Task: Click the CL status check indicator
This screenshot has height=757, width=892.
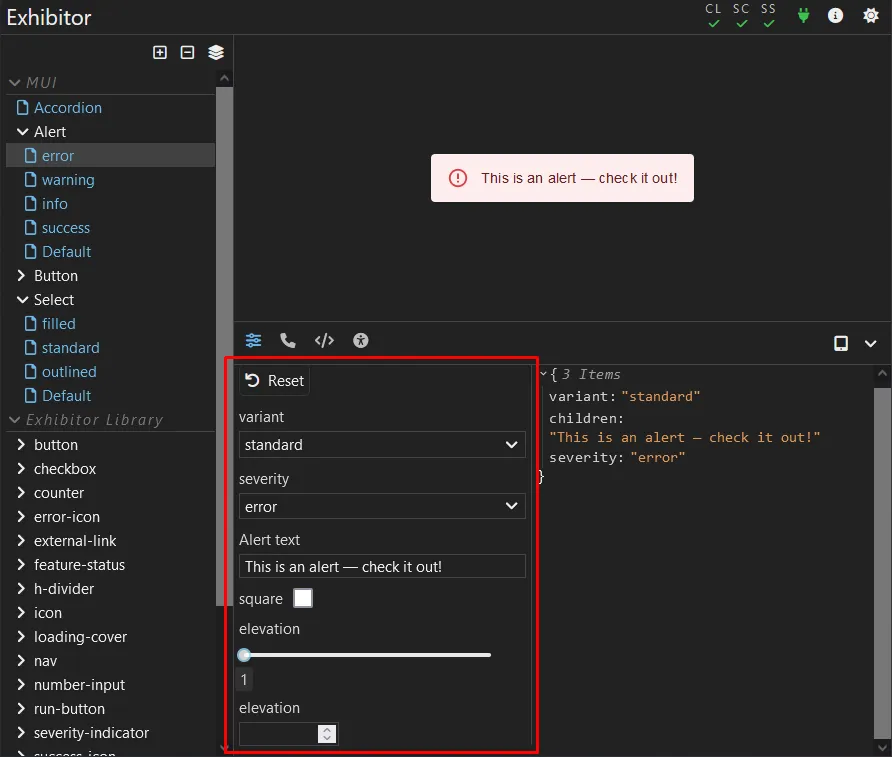Action: (x=713, y=16)
